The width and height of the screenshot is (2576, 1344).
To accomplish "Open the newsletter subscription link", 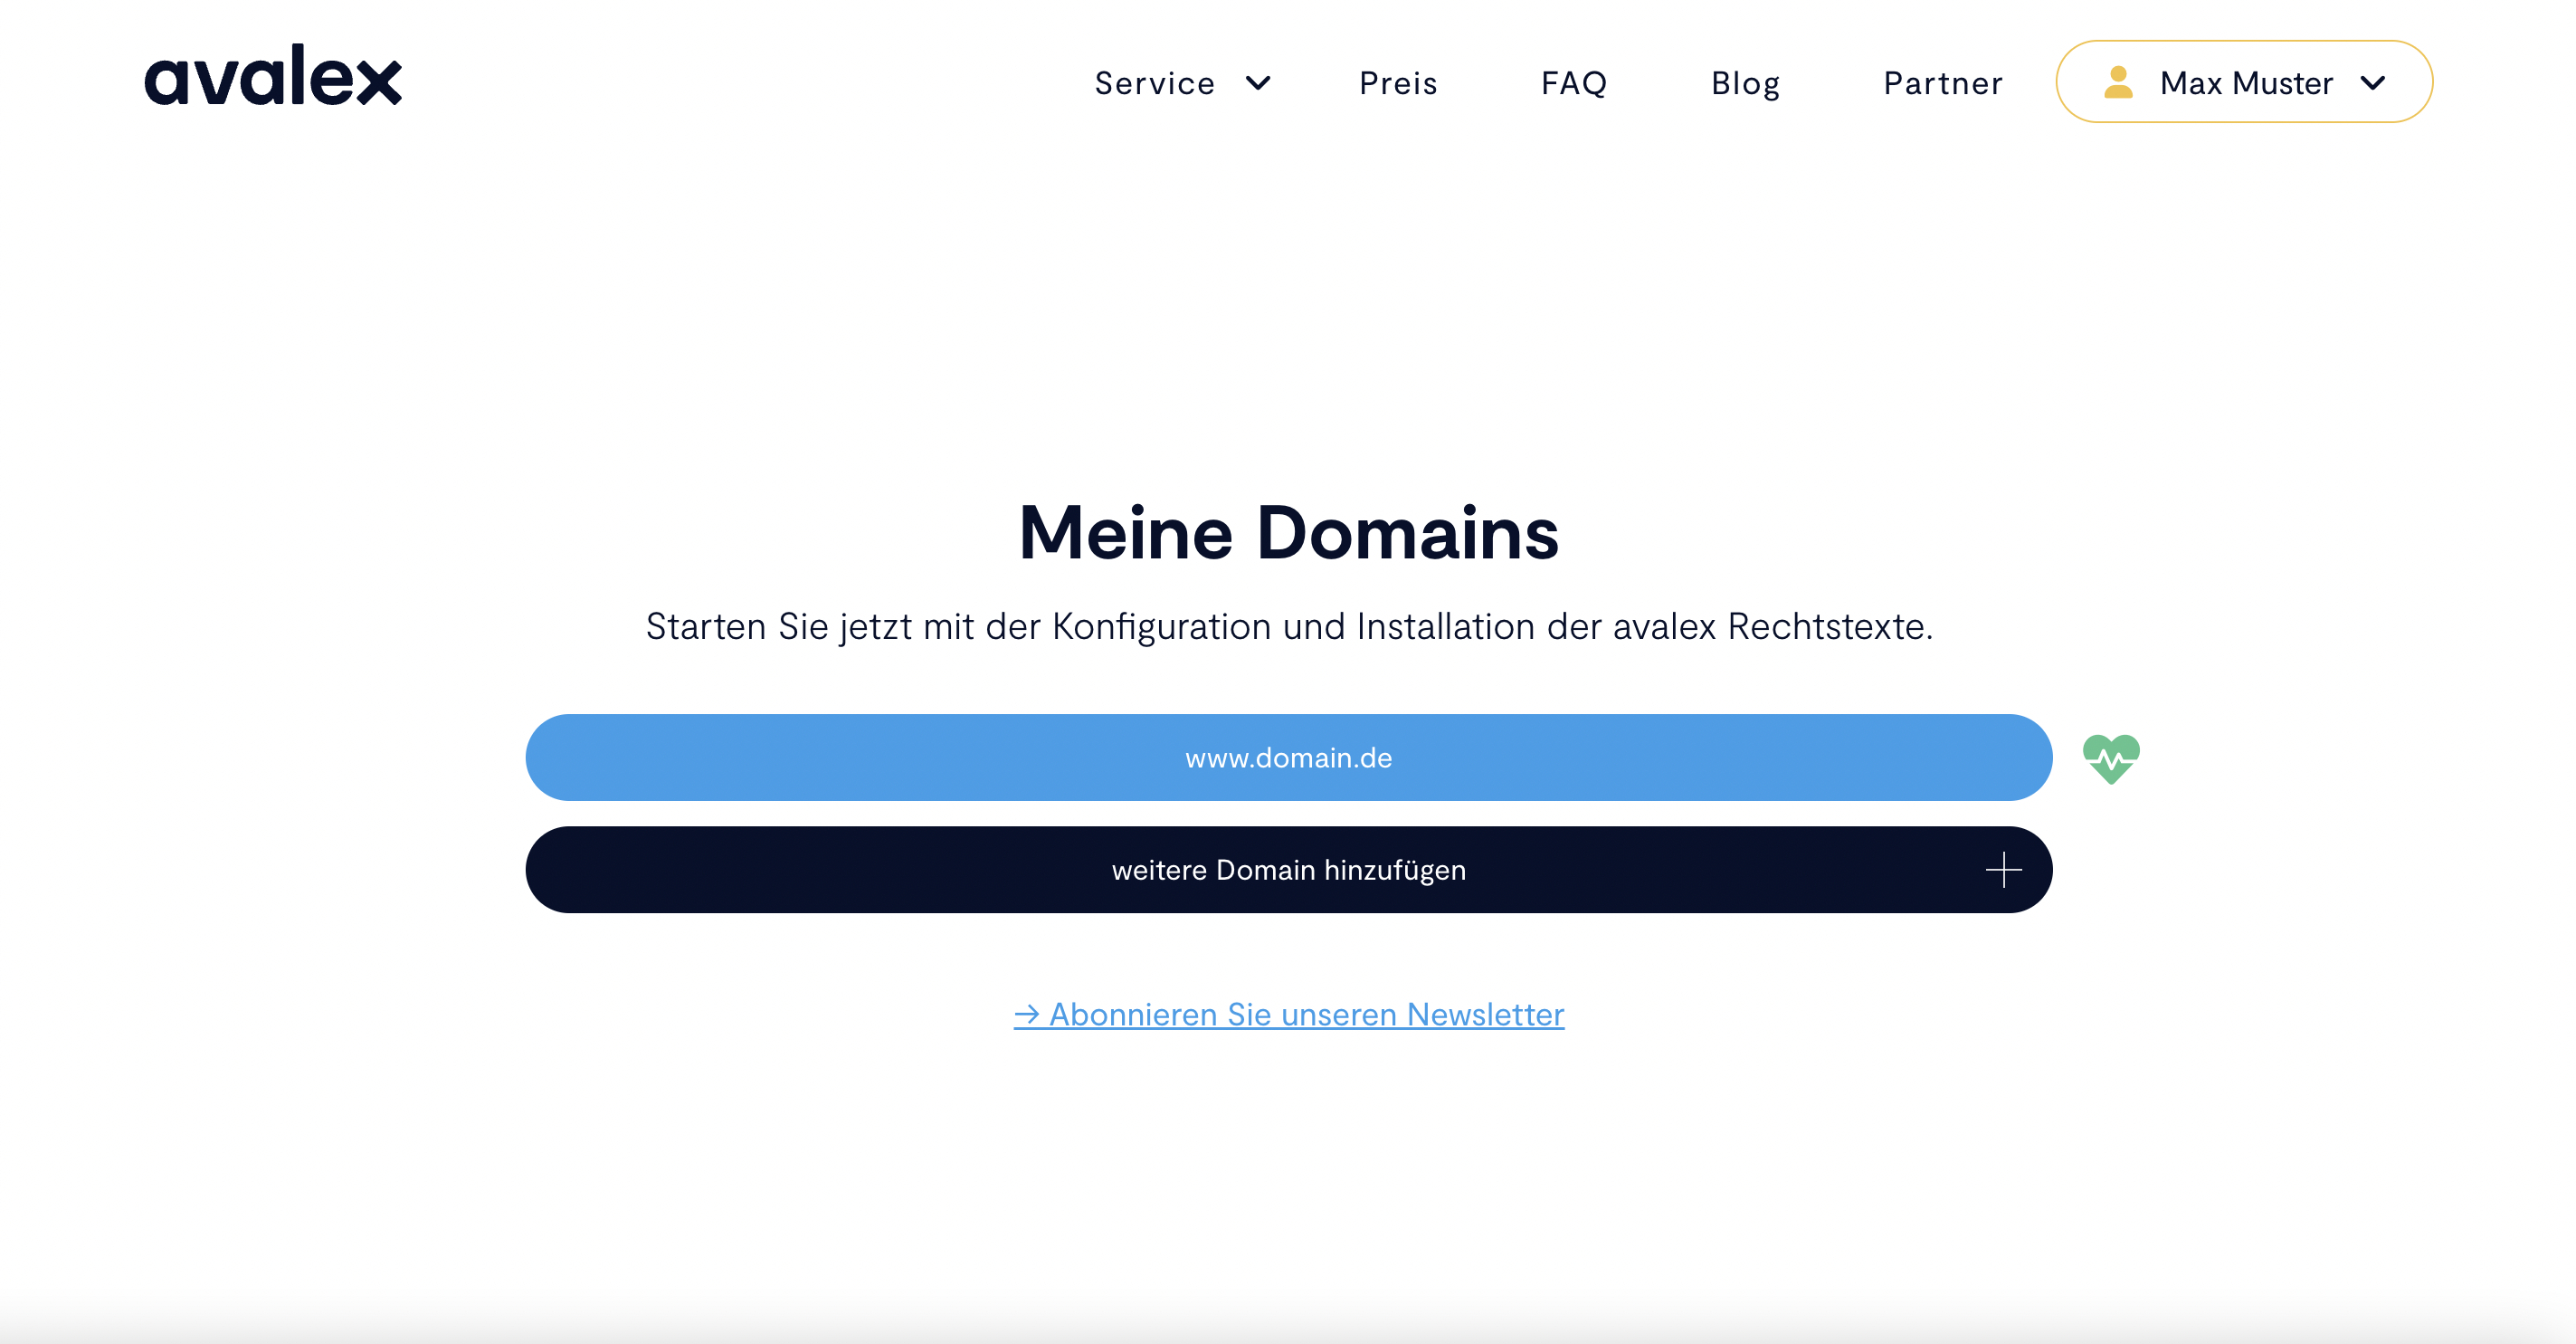I will (x=1290, y=1013).
